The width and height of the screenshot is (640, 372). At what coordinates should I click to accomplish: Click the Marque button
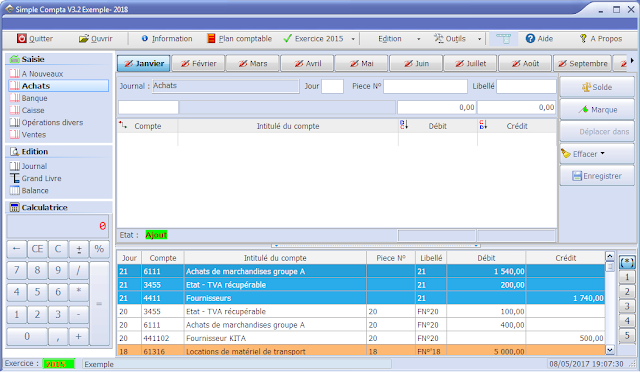point(597,109)
